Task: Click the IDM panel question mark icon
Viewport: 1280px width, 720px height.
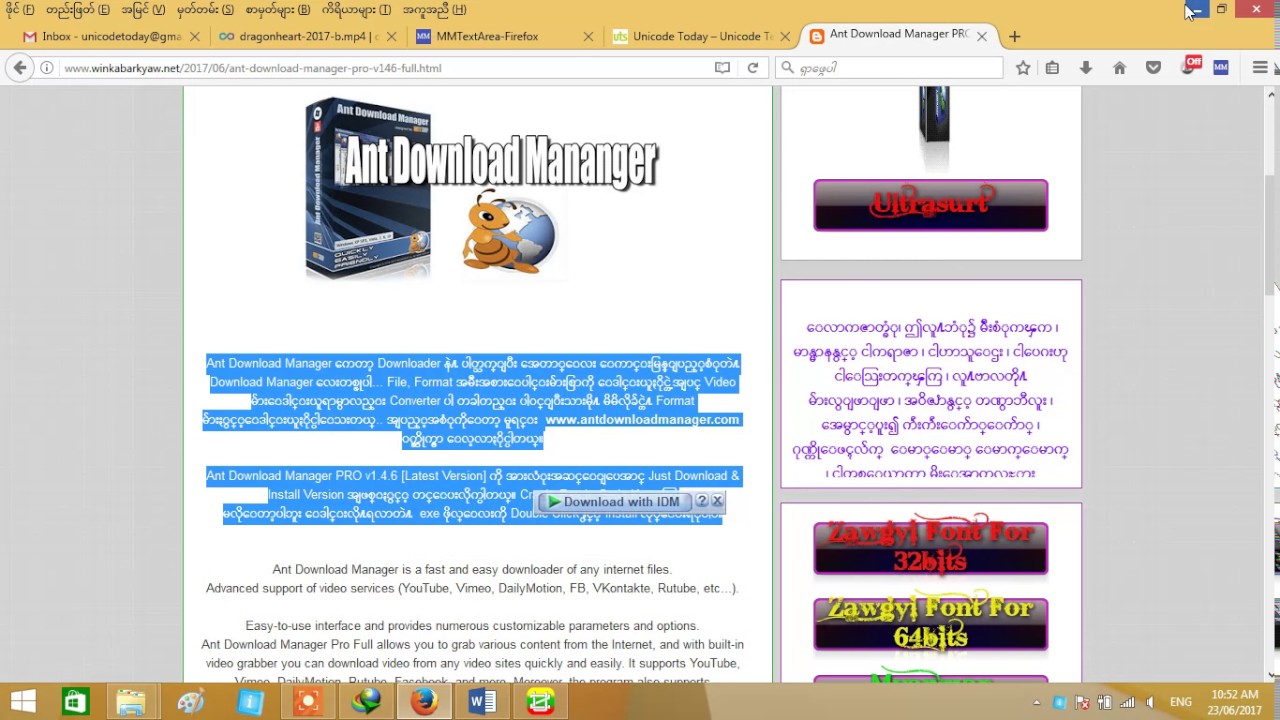Action: click(x=702, y=501)
